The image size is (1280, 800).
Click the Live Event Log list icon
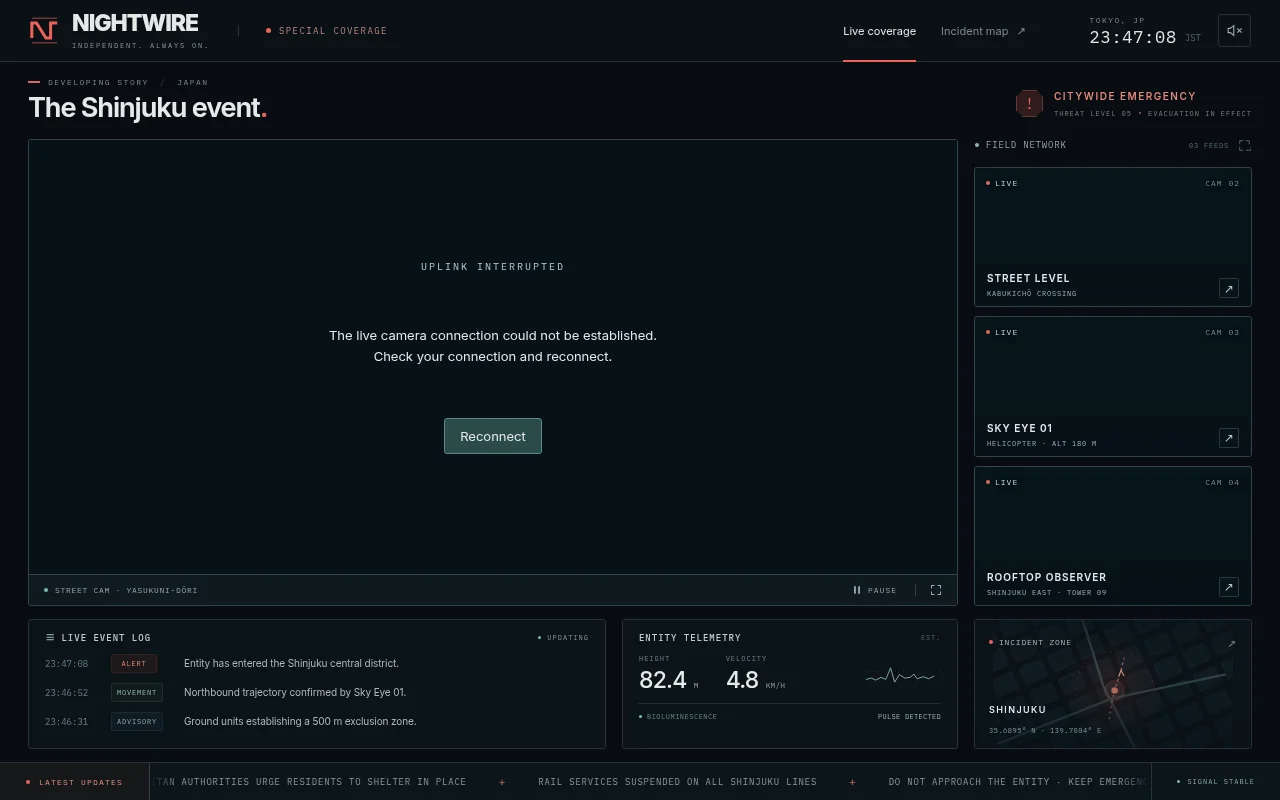[x=50, y=637]
